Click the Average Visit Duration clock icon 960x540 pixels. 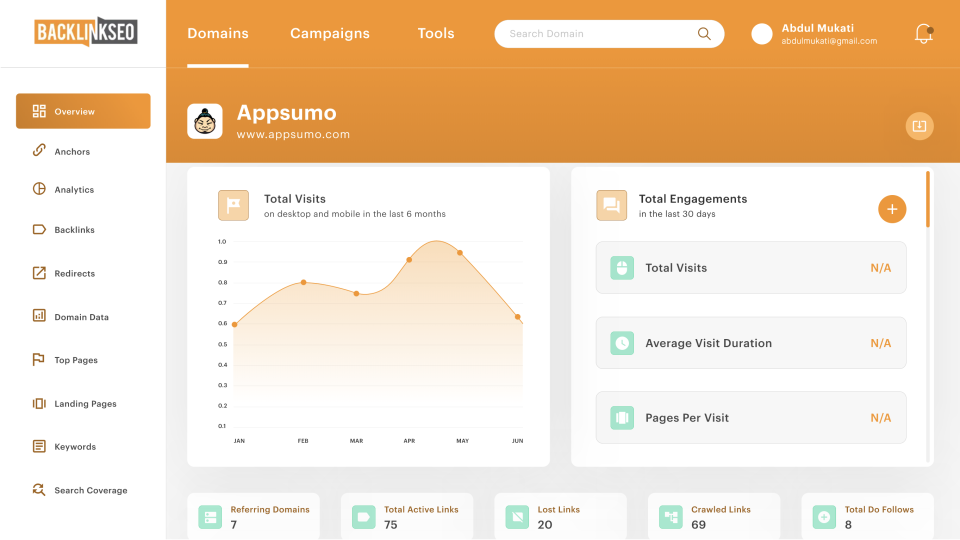[622, 343]
